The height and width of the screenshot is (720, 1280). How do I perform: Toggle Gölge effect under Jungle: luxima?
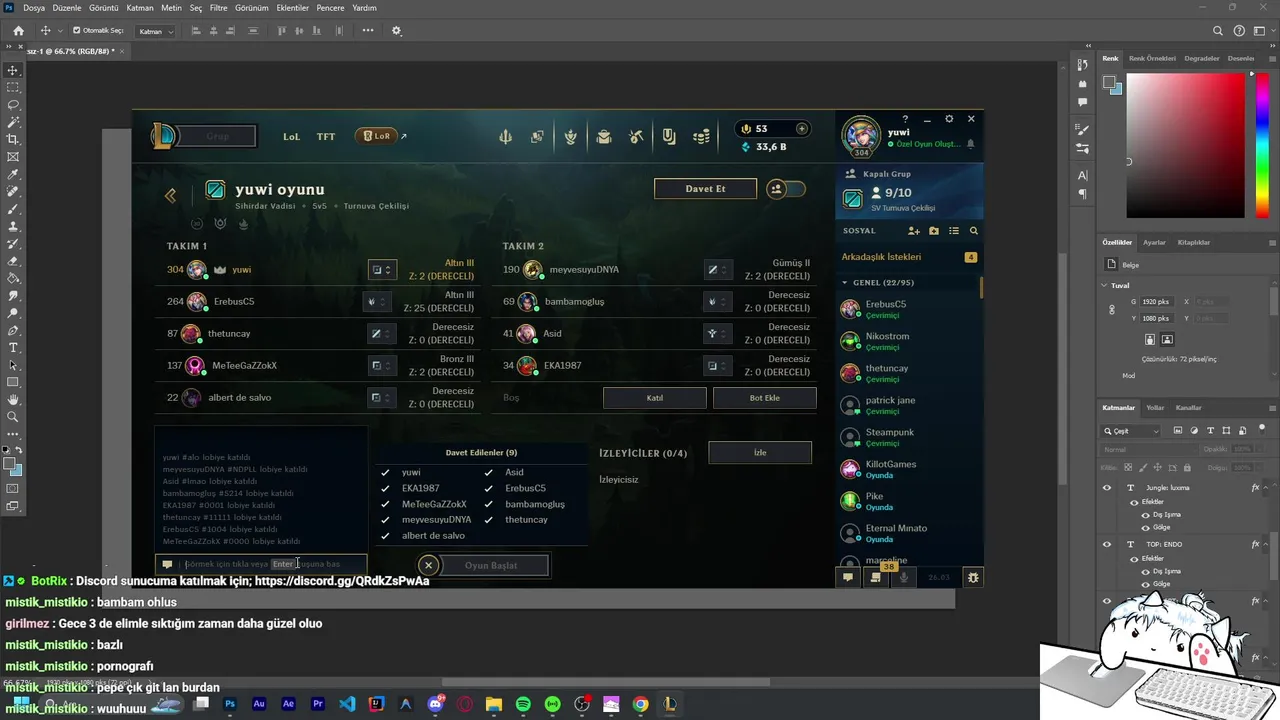1145,527
